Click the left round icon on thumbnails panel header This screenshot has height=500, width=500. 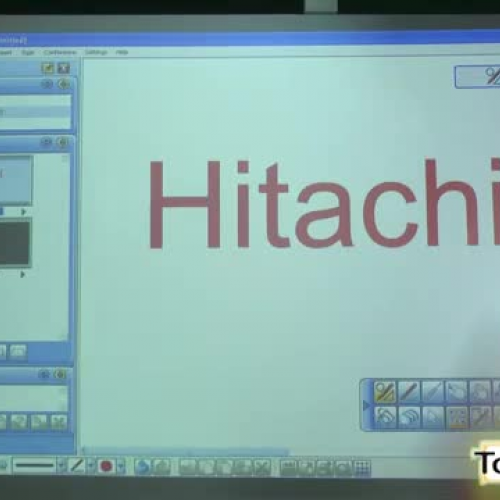point(46,142)
